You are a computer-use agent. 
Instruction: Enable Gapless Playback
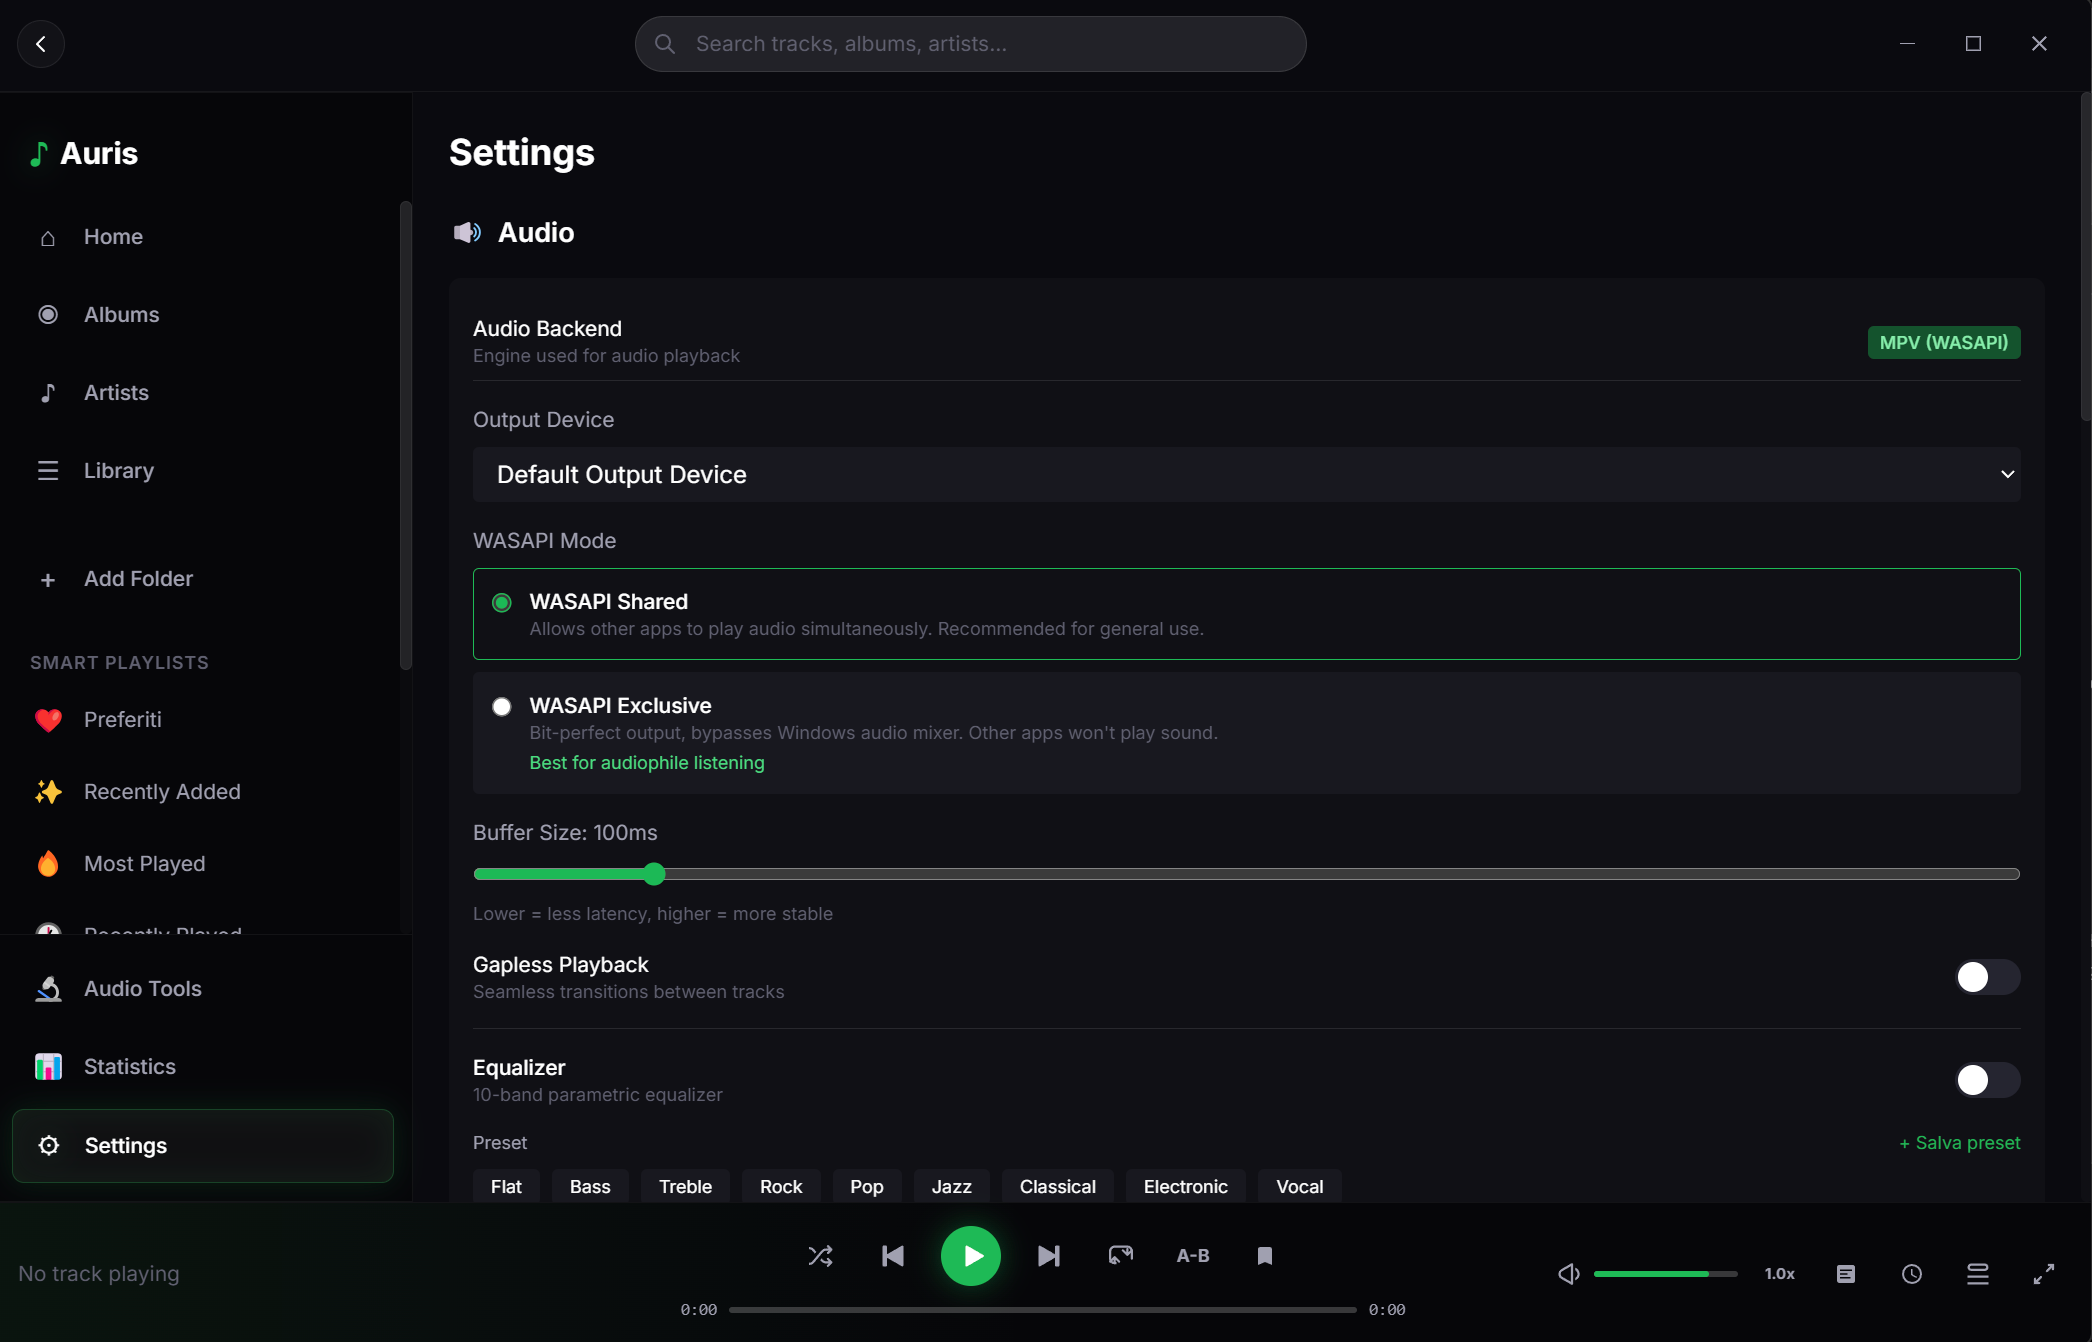(x=1985, y=977)
